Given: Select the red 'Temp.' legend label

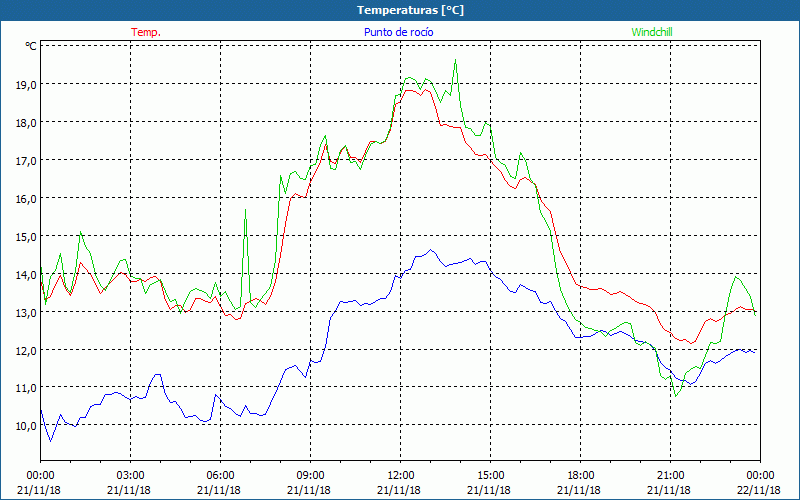Looking at the screenshot, I should coord(146,32).
